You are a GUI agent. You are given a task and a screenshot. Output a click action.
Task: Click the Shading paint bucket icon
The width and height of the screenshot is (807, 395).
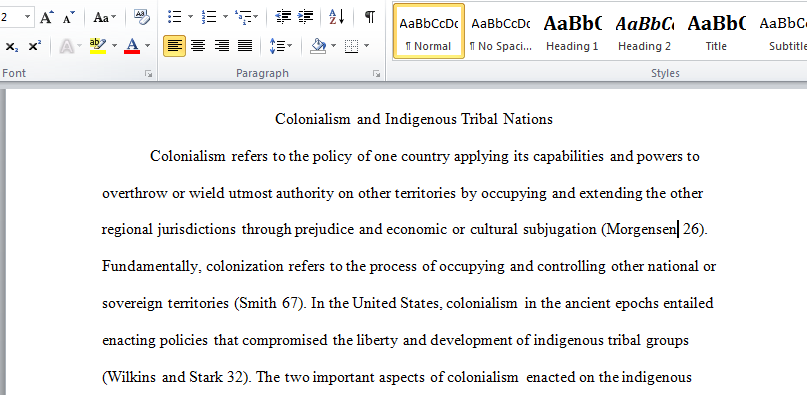pyautogui.click(x=319, y=46)
